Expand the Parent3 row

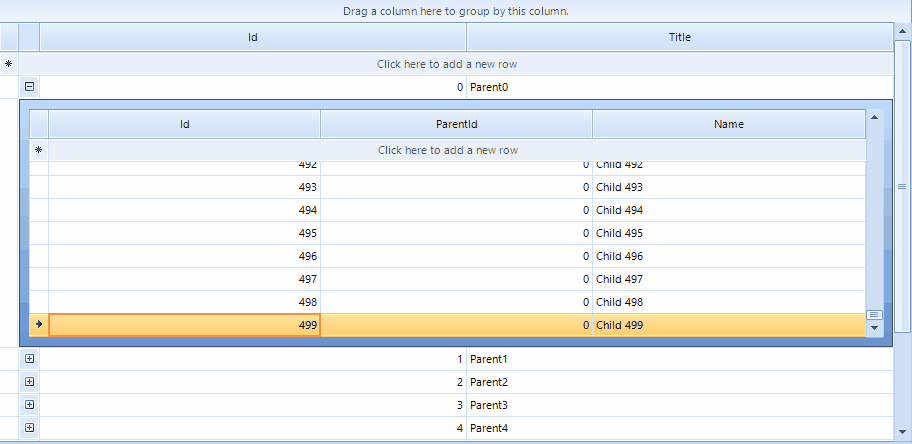tap(29, 405)
